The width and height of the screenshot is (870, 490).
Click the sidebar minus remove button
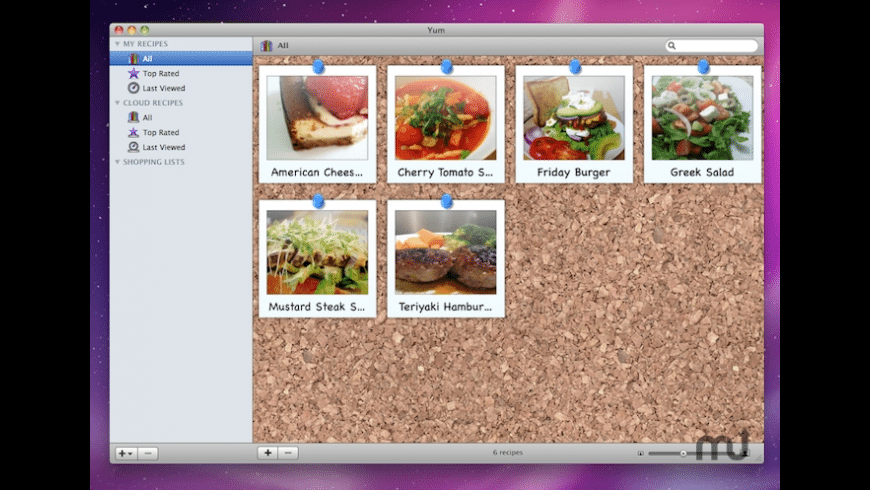coord(147,453)
